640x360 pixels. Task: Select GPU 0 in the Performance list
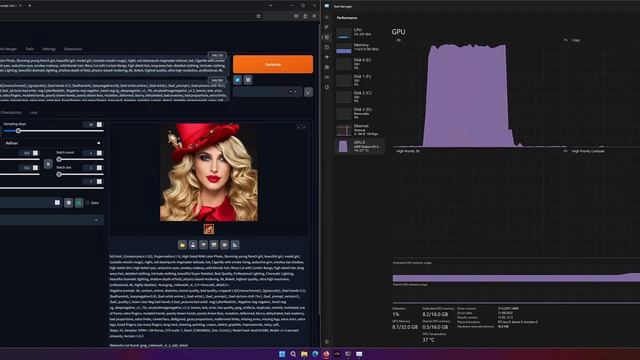coord(360,146)
